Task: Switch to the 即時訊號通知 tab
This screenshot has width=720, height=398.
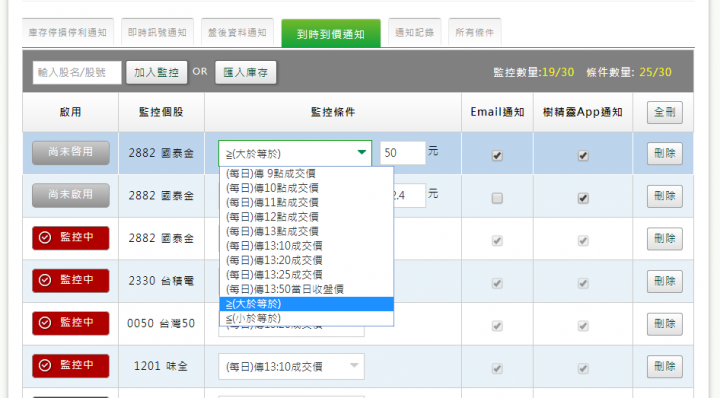Action: pyautogui.click(x=157, y=32)
